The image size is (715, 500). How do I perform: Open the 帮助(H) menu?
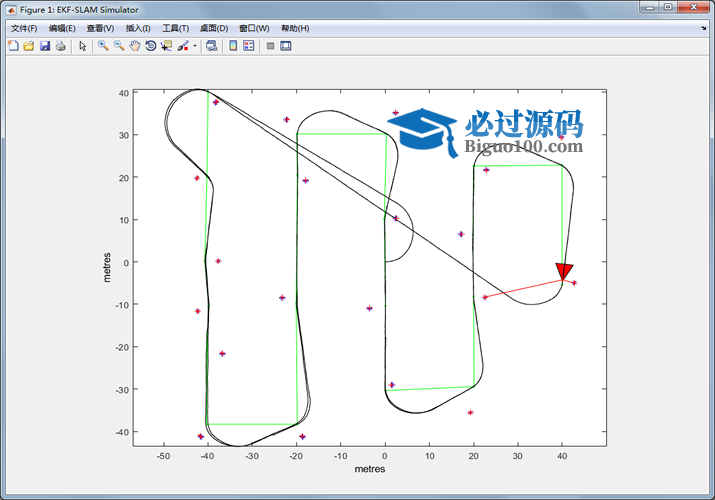[x=295, y=28]
